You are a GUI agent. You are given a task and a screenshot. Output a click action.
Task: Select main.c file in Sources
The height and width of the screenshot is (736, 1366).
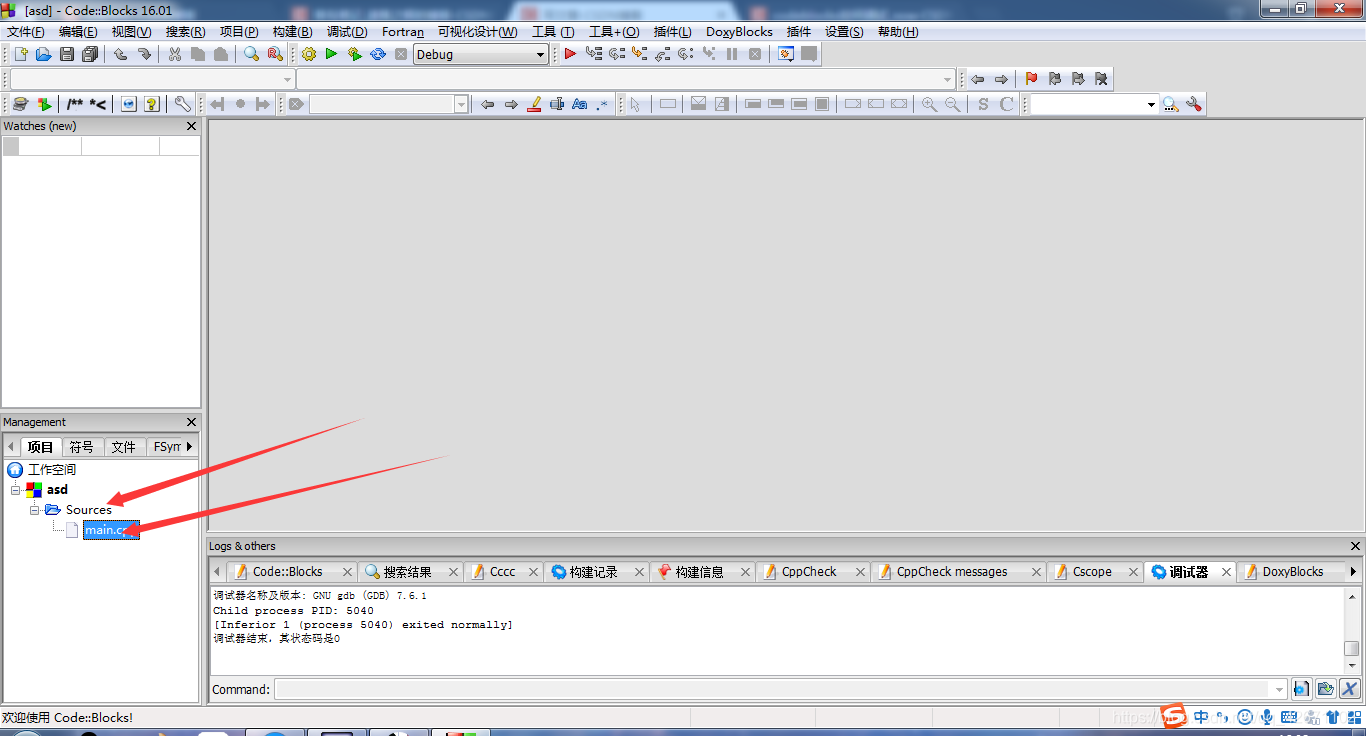[110, 530]
